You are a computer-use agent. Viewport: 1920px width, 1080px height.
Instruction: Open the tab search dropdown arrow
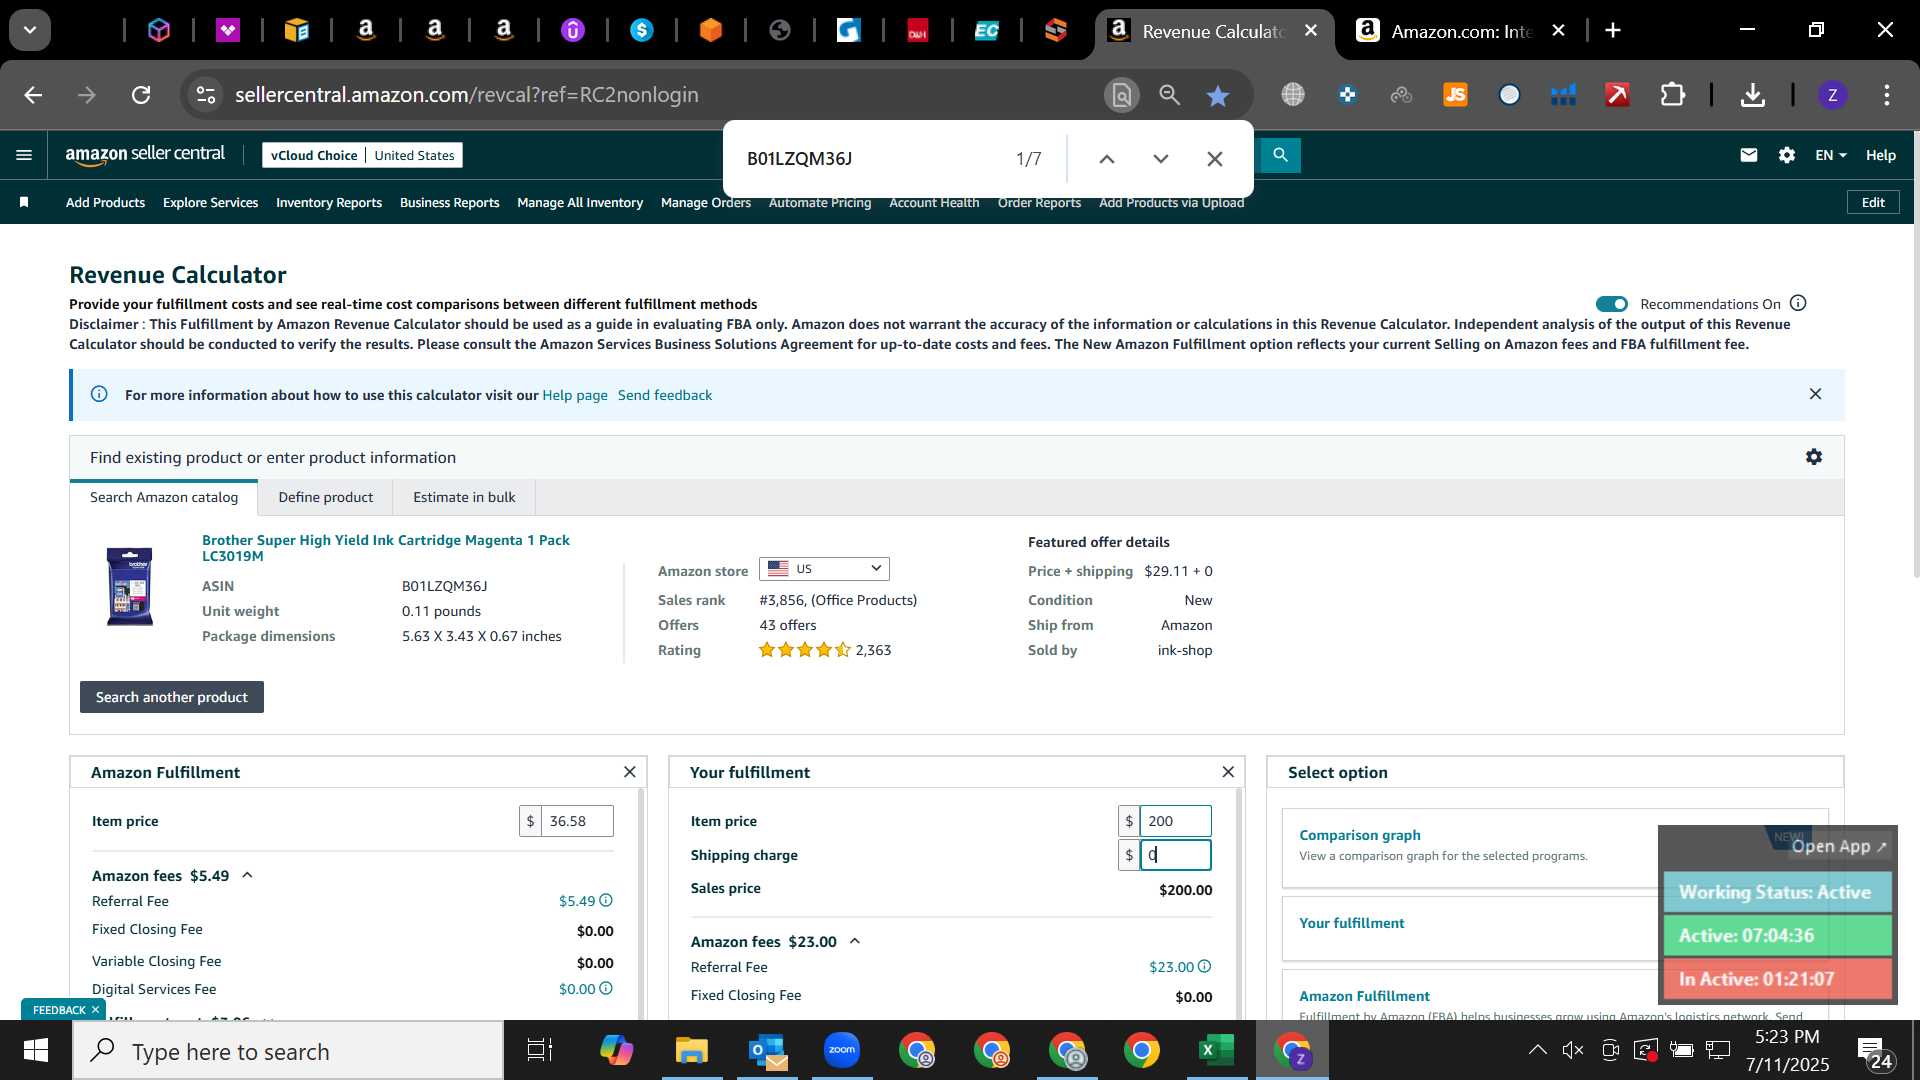(x=30, y=31)
